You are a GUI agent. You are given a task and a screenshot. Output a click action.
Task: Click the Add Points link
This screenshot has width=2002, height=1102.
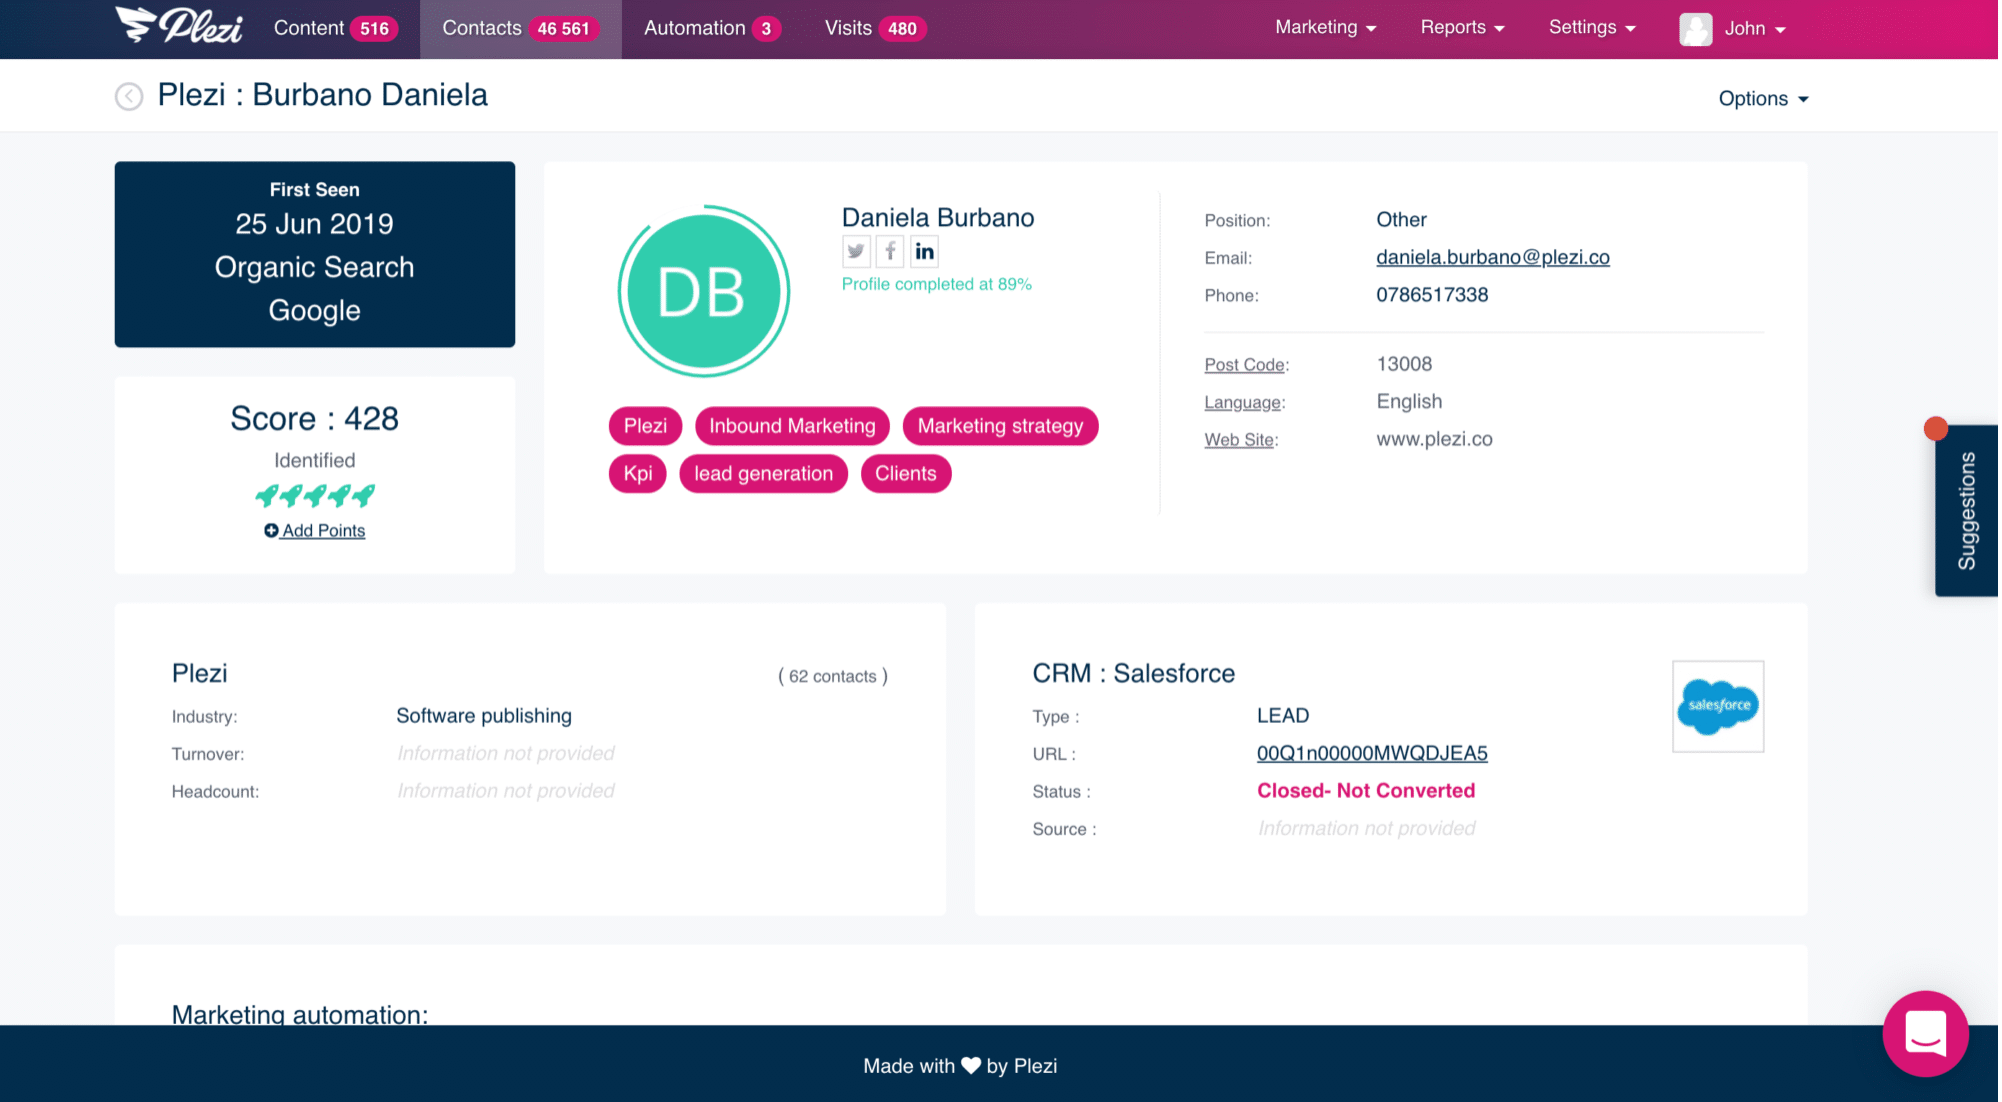[x=315, y=531]
